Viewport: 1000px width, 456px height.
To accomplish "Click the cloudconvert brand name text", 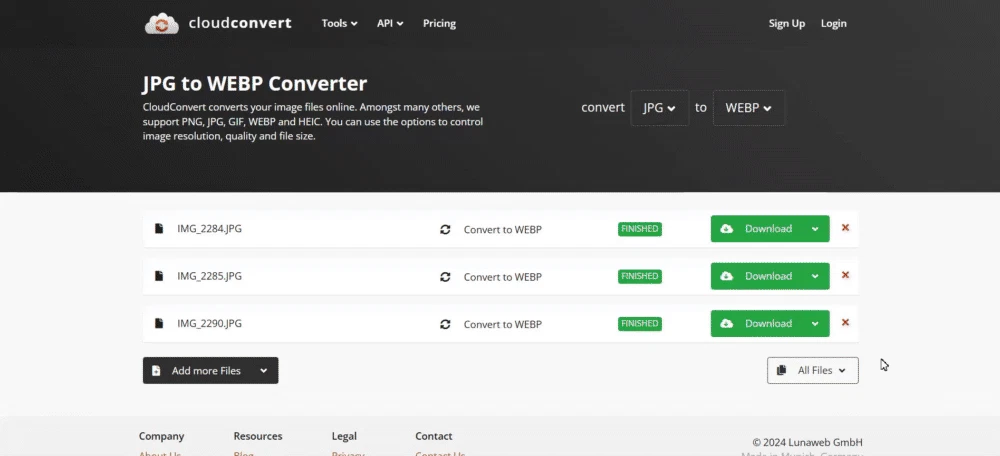I will click(x=240, y=24).
